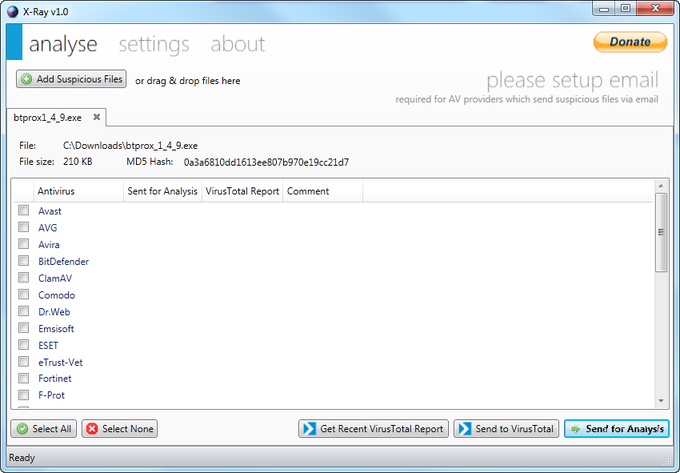Tick the Dr.Web checkbox

[x=23, y=311]
